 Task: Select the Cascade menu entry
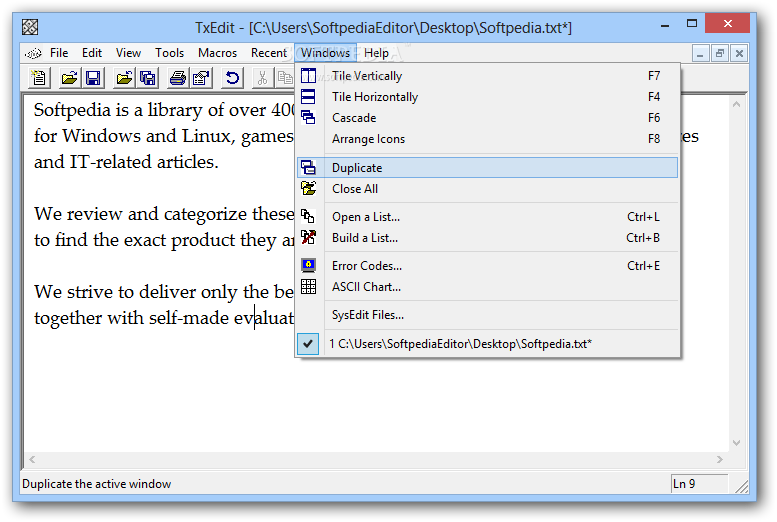pyautogui.click(x=488, y=117)
